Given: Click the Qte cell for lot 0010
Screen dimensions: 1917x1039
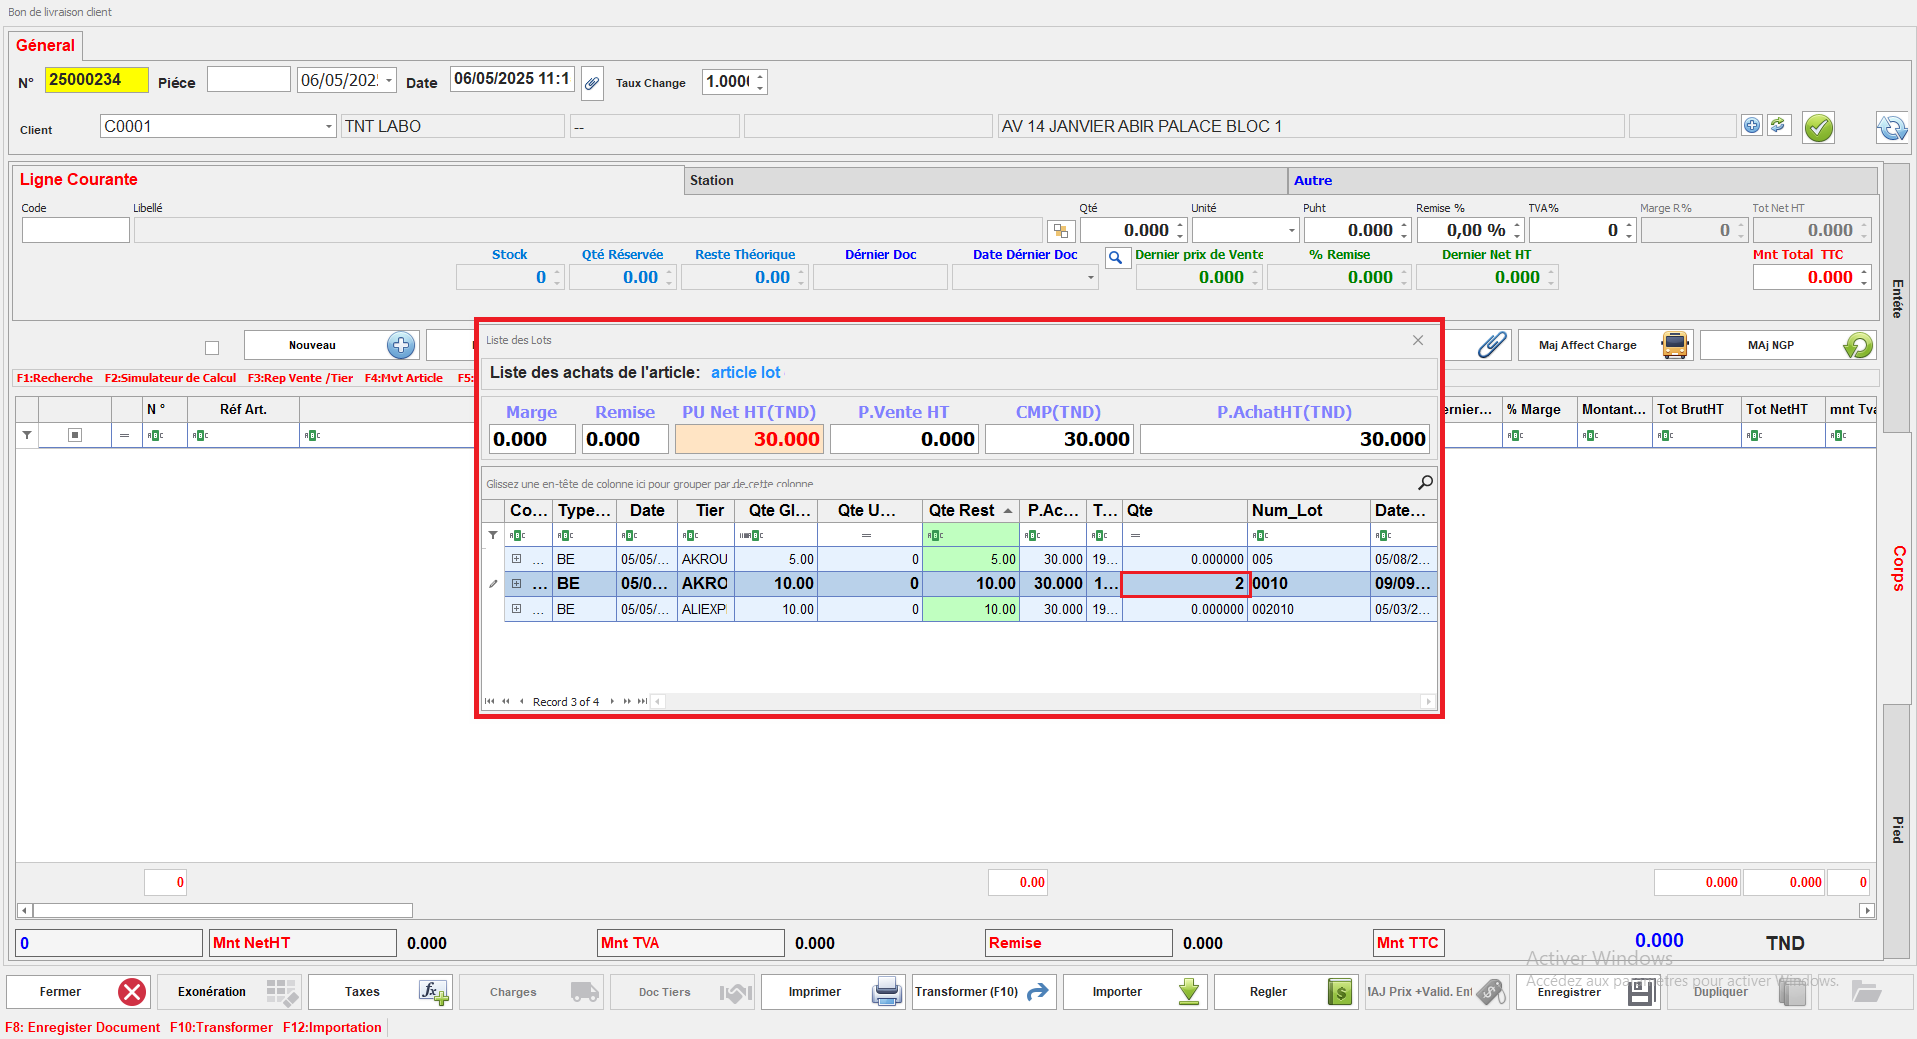Looking at the screenshot, I should click(x=1185, y=584).
